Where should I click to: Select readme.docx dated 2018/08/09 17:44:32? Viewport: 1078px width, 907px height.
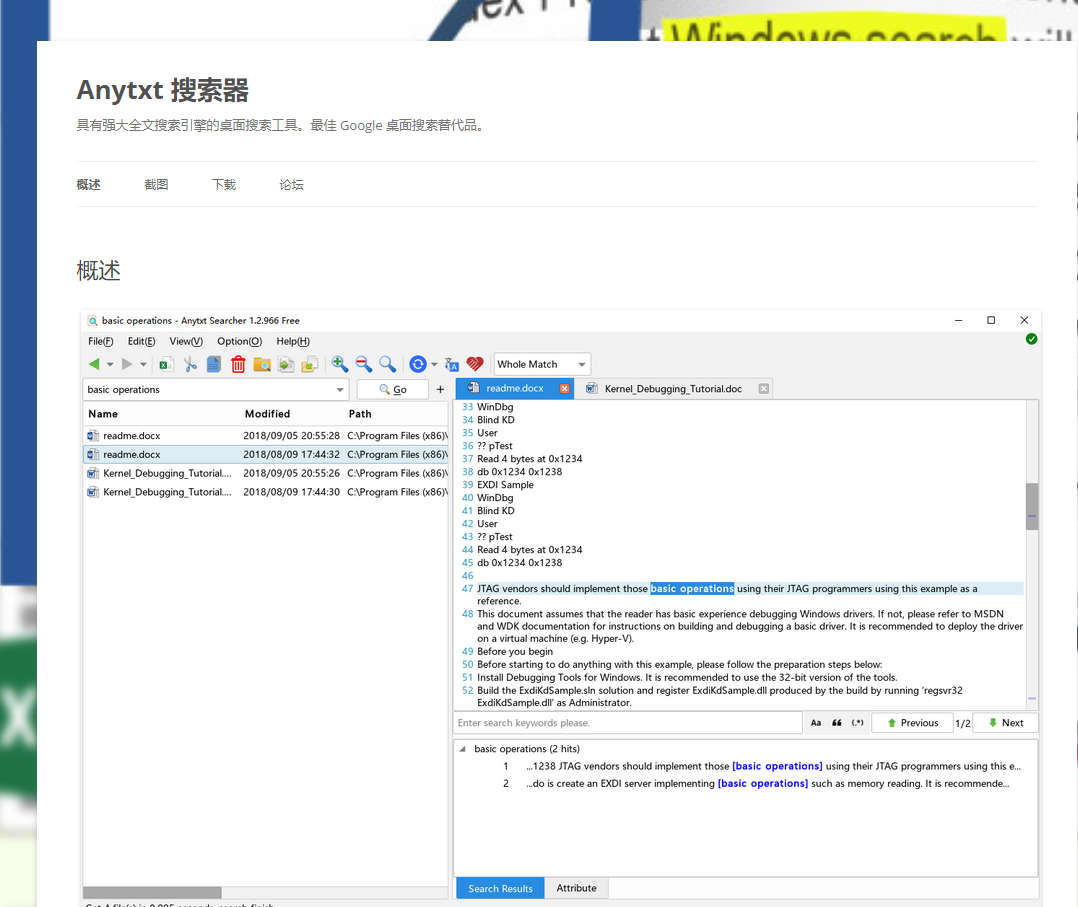point(266,455)
